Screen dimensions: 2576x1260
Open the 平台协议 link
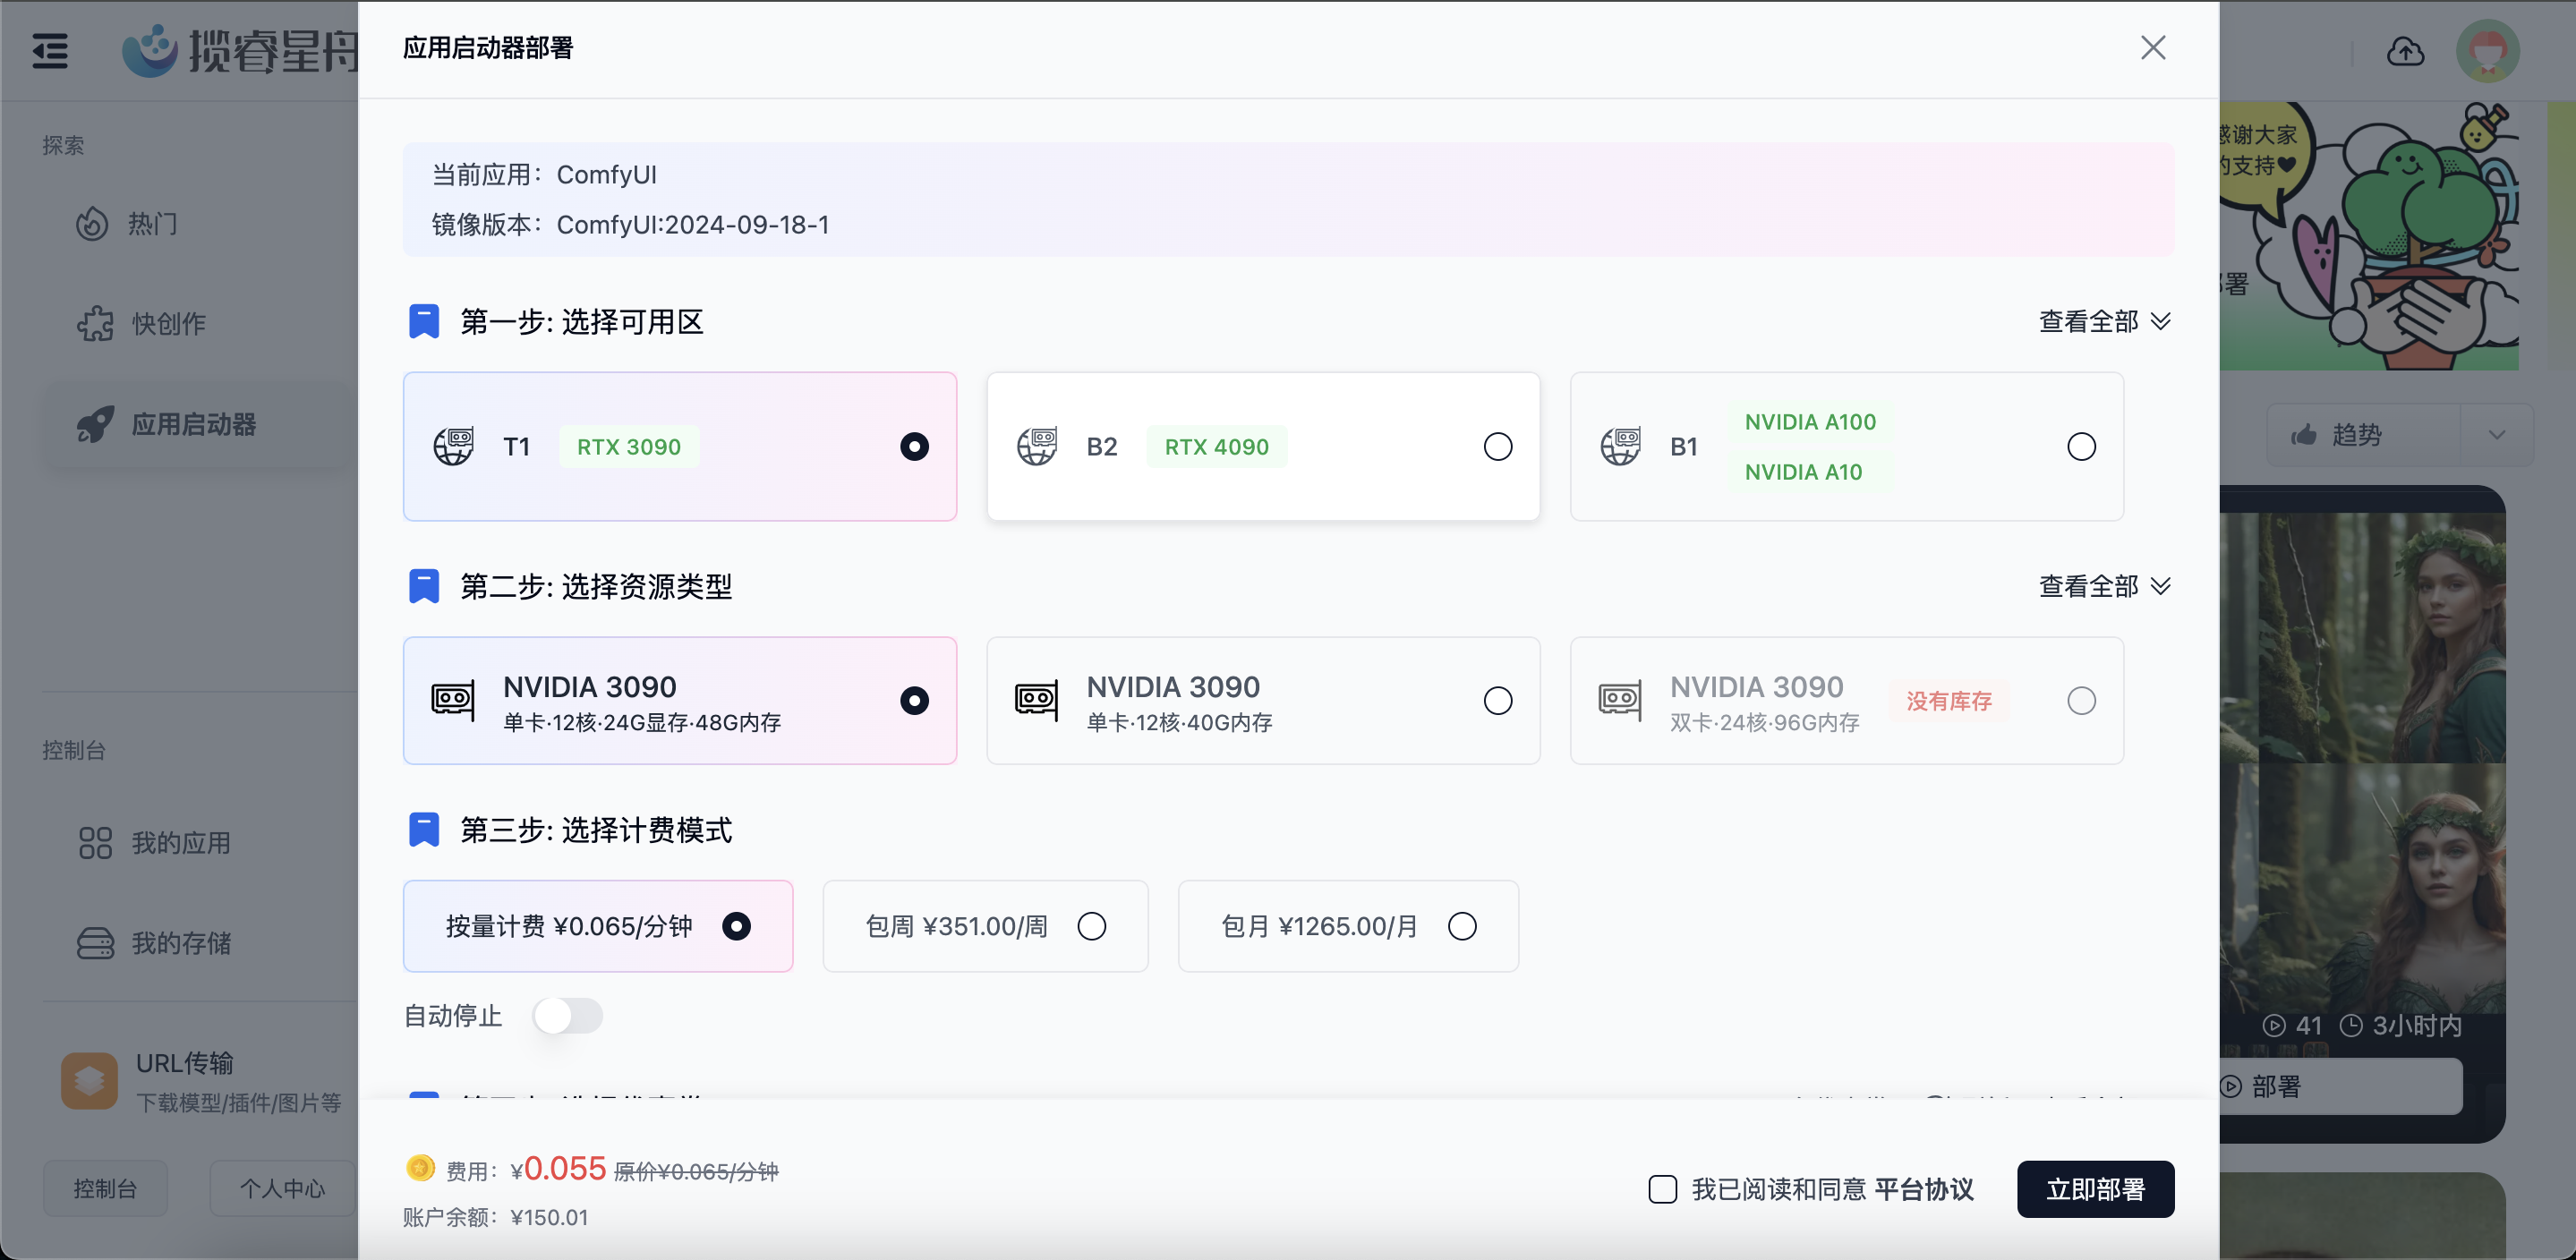[1924, 1189]
